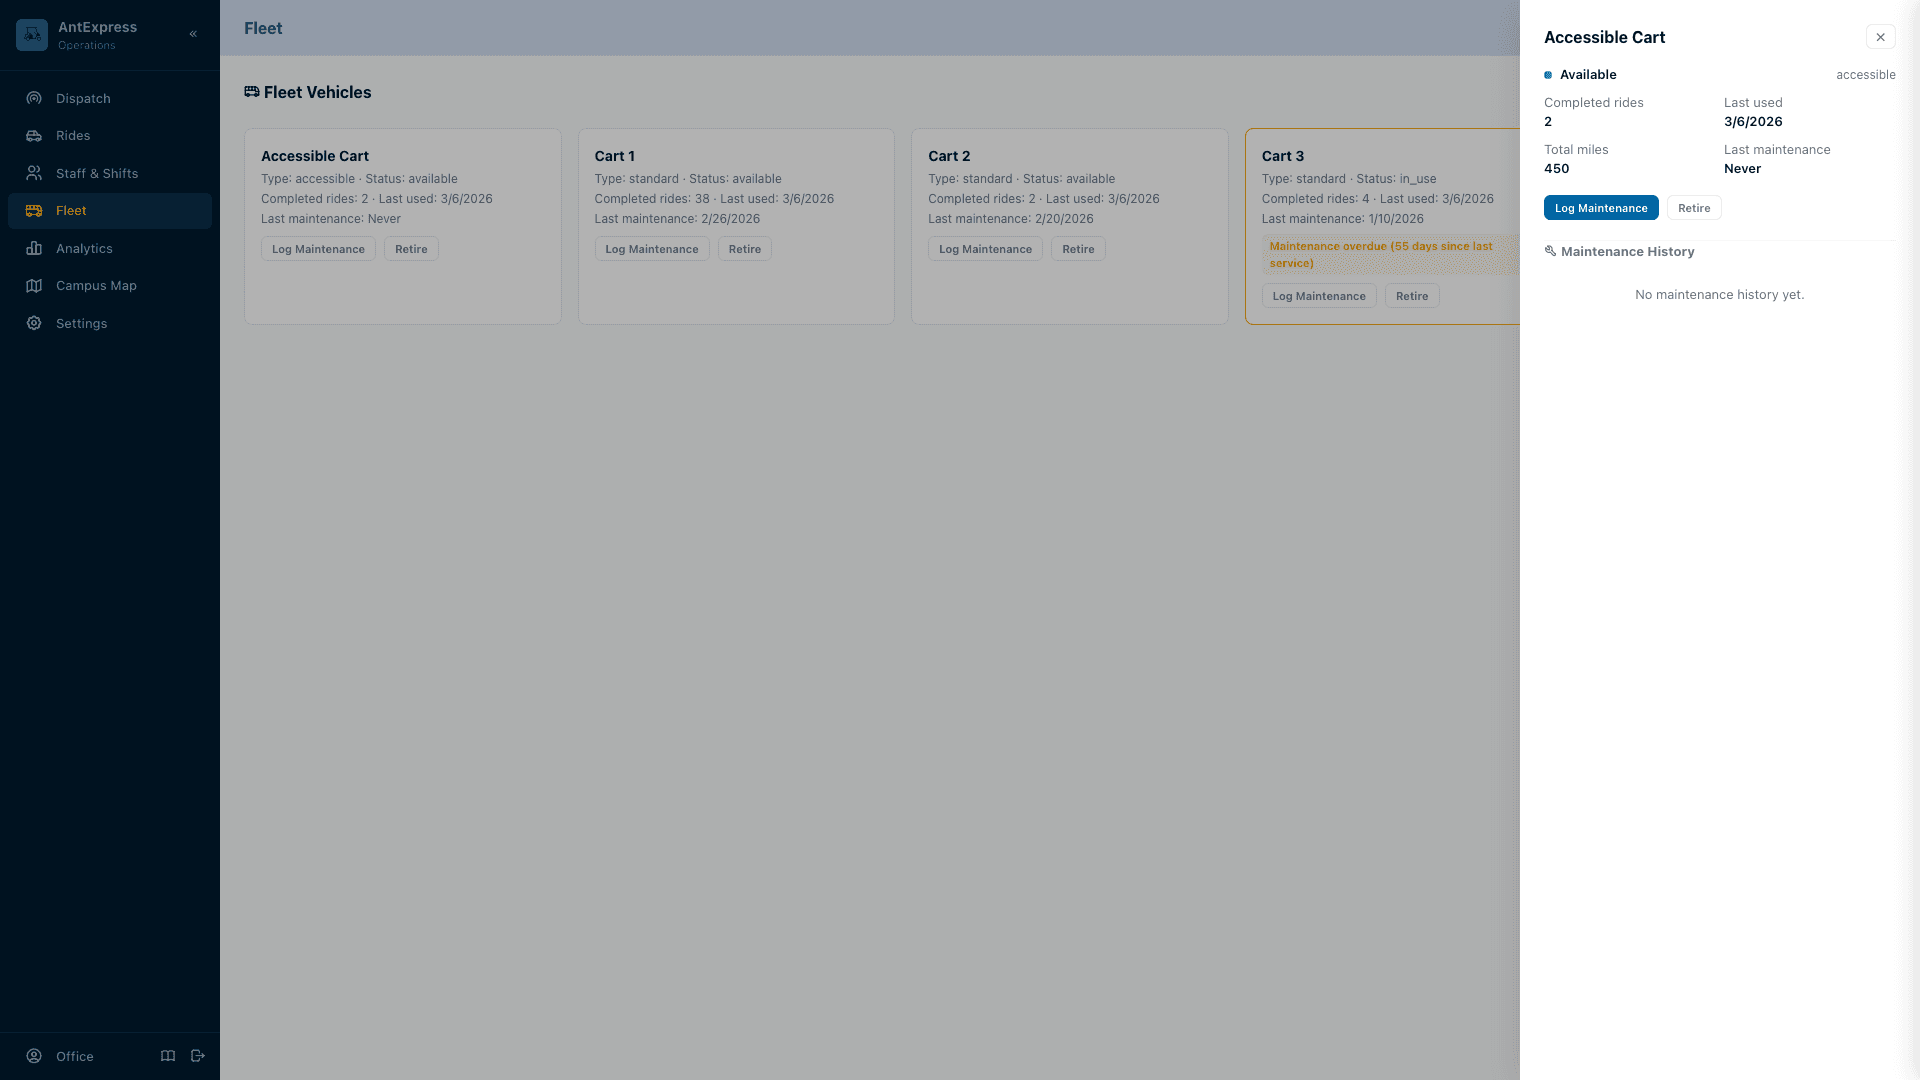This screenshot has height=1080, width=1920.
Task: Open Staff & Shifts via people icon
Action: pos(33,173)
